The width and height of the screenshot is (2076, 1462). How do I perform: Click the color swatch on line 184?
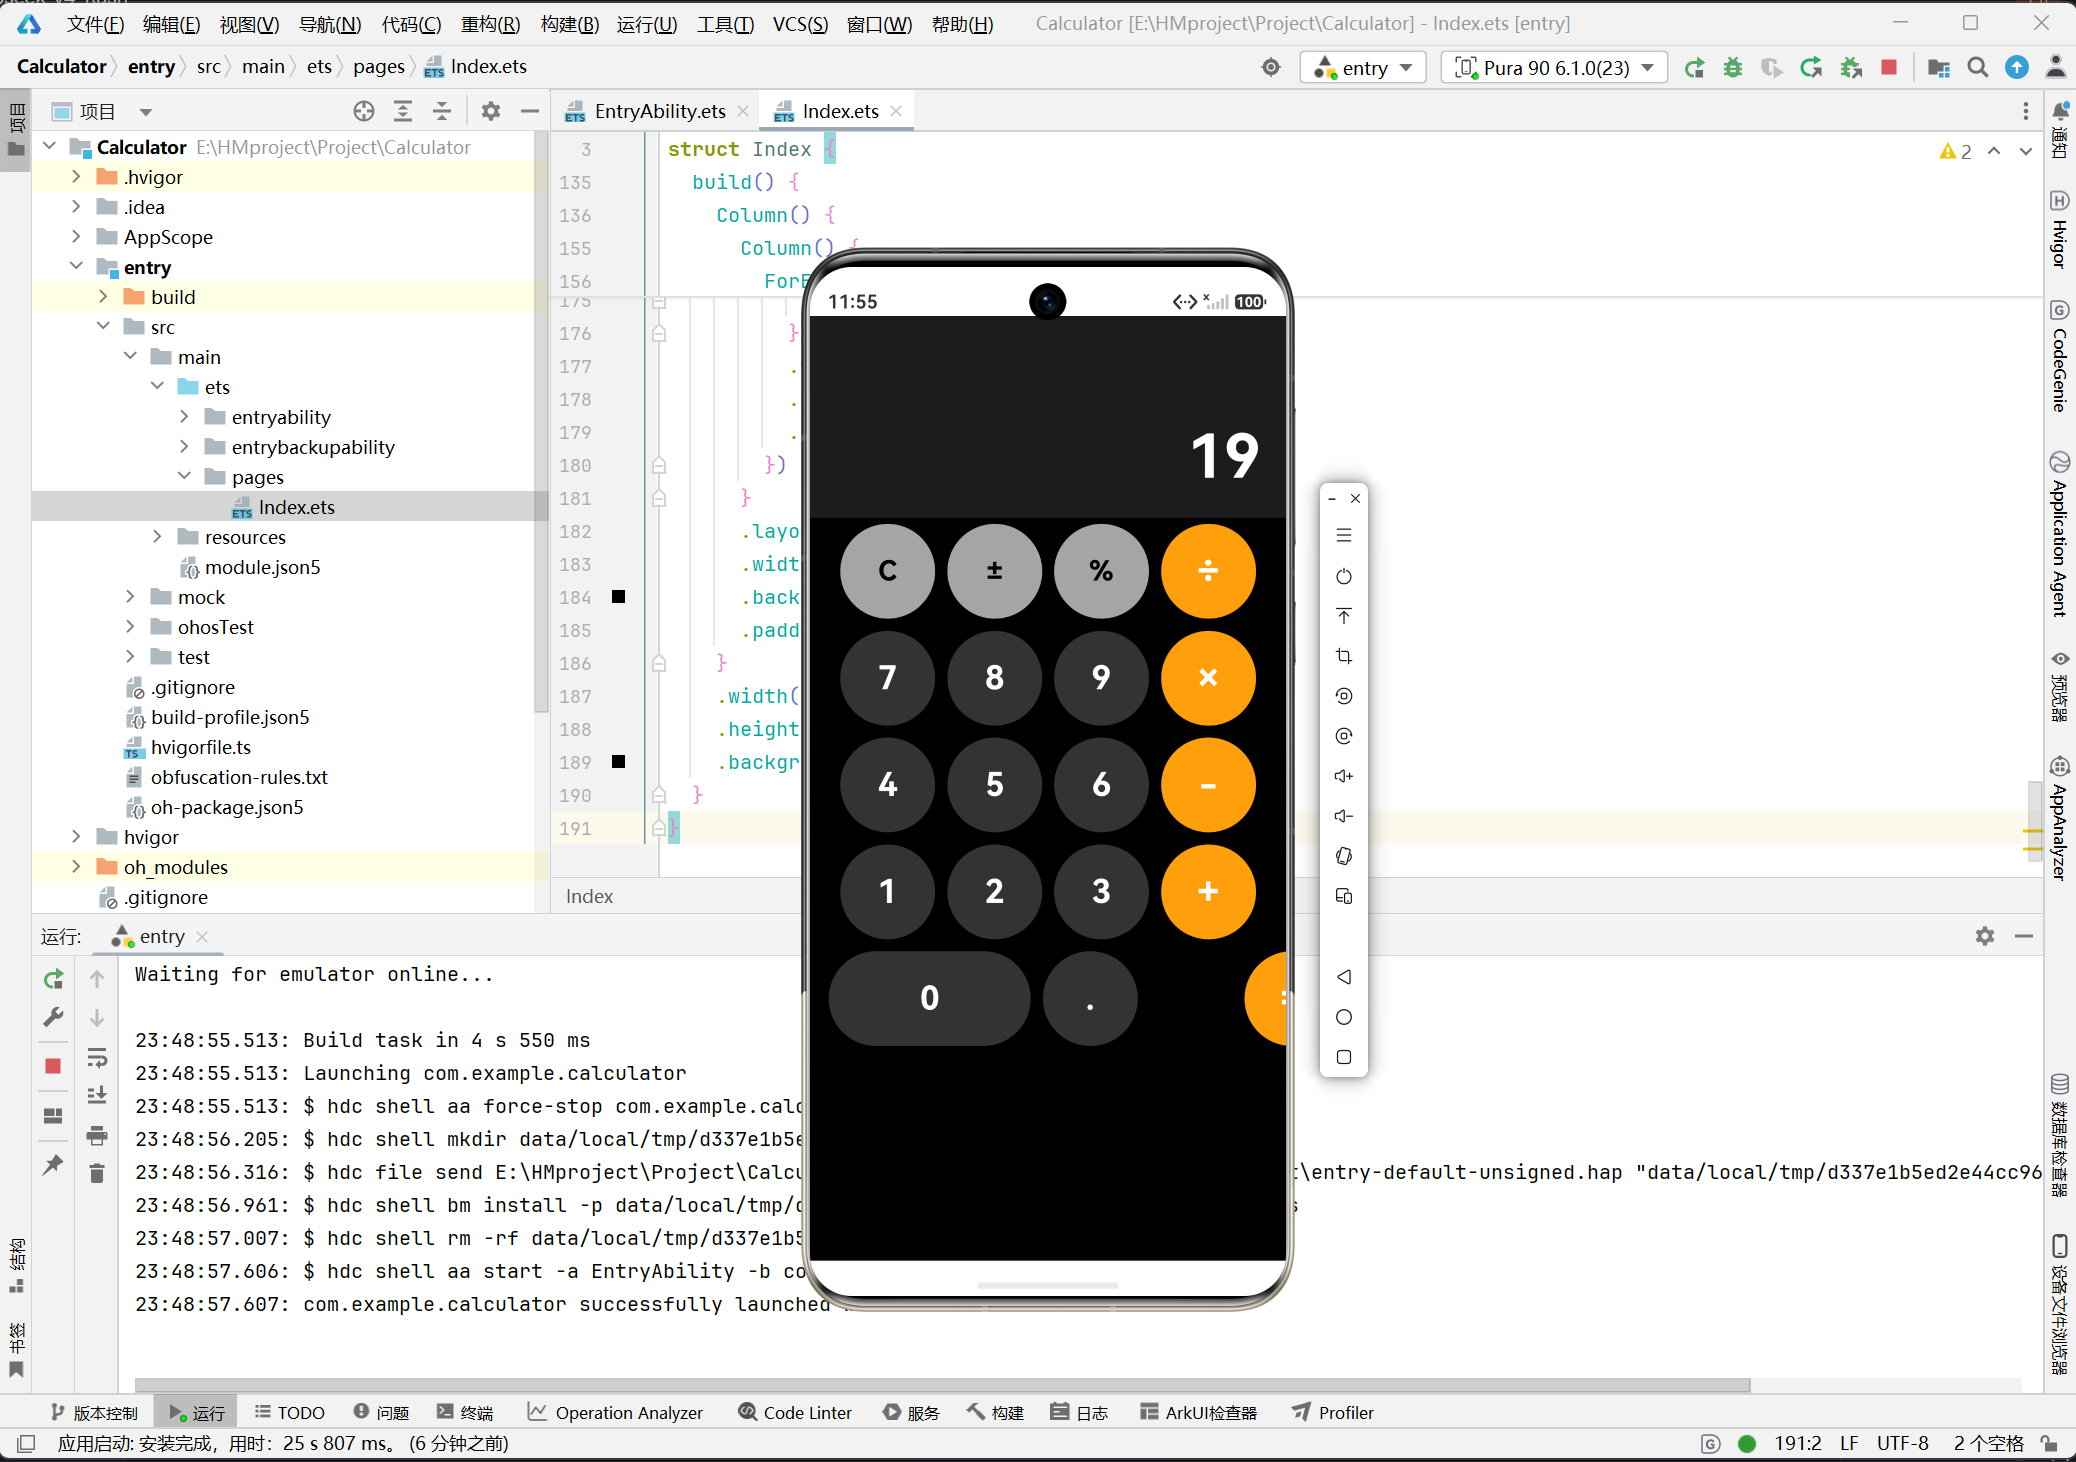[x=618, y=597]
